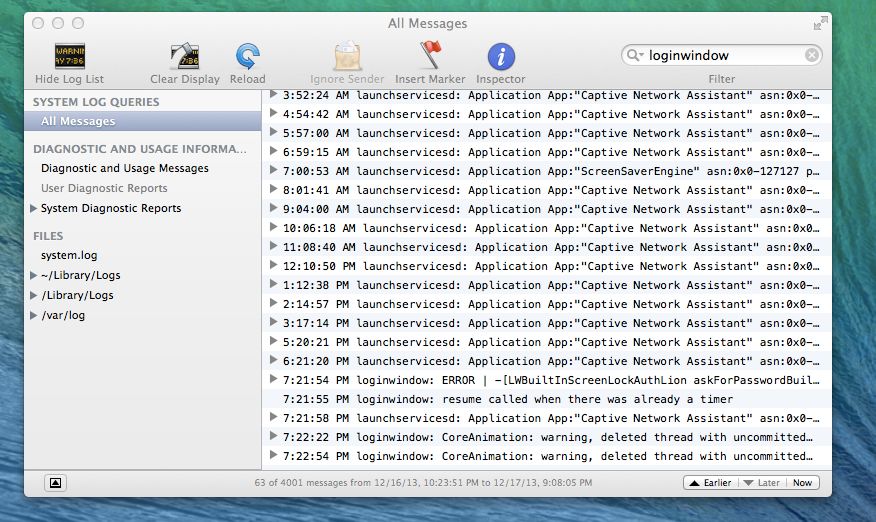
Task: Toggle full screen with the window's arrows icon
Action: coord(820,23)
